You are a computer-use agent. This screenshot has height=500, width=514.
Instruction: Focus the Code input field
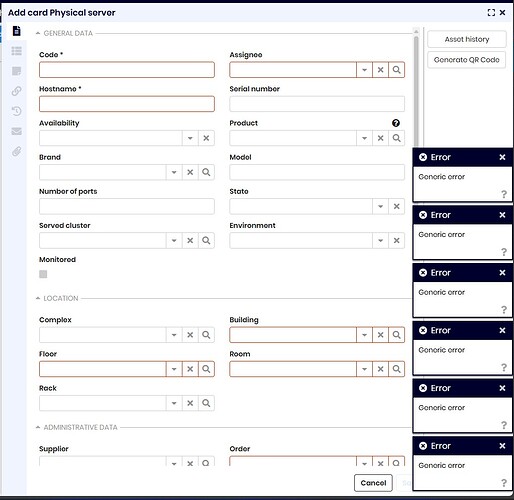pyautogui.click(x=127, y=70)
